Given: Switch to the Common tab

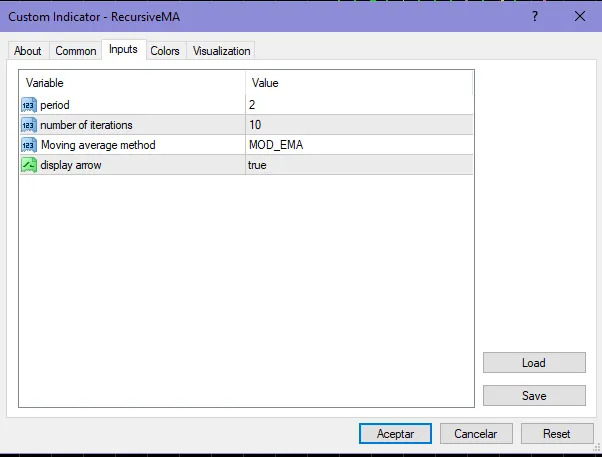Looking at the screenshot, I should (76, 51).
